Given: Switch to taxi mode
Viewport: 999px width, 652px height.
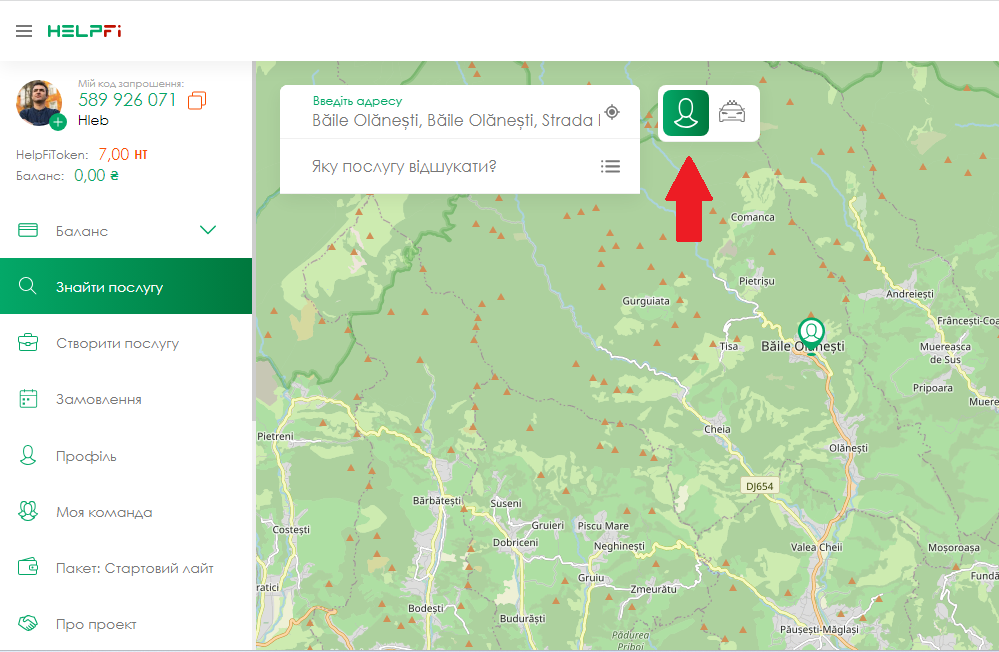Looking at the screenshot, I should pyautogui.click(x=733, y=113).
